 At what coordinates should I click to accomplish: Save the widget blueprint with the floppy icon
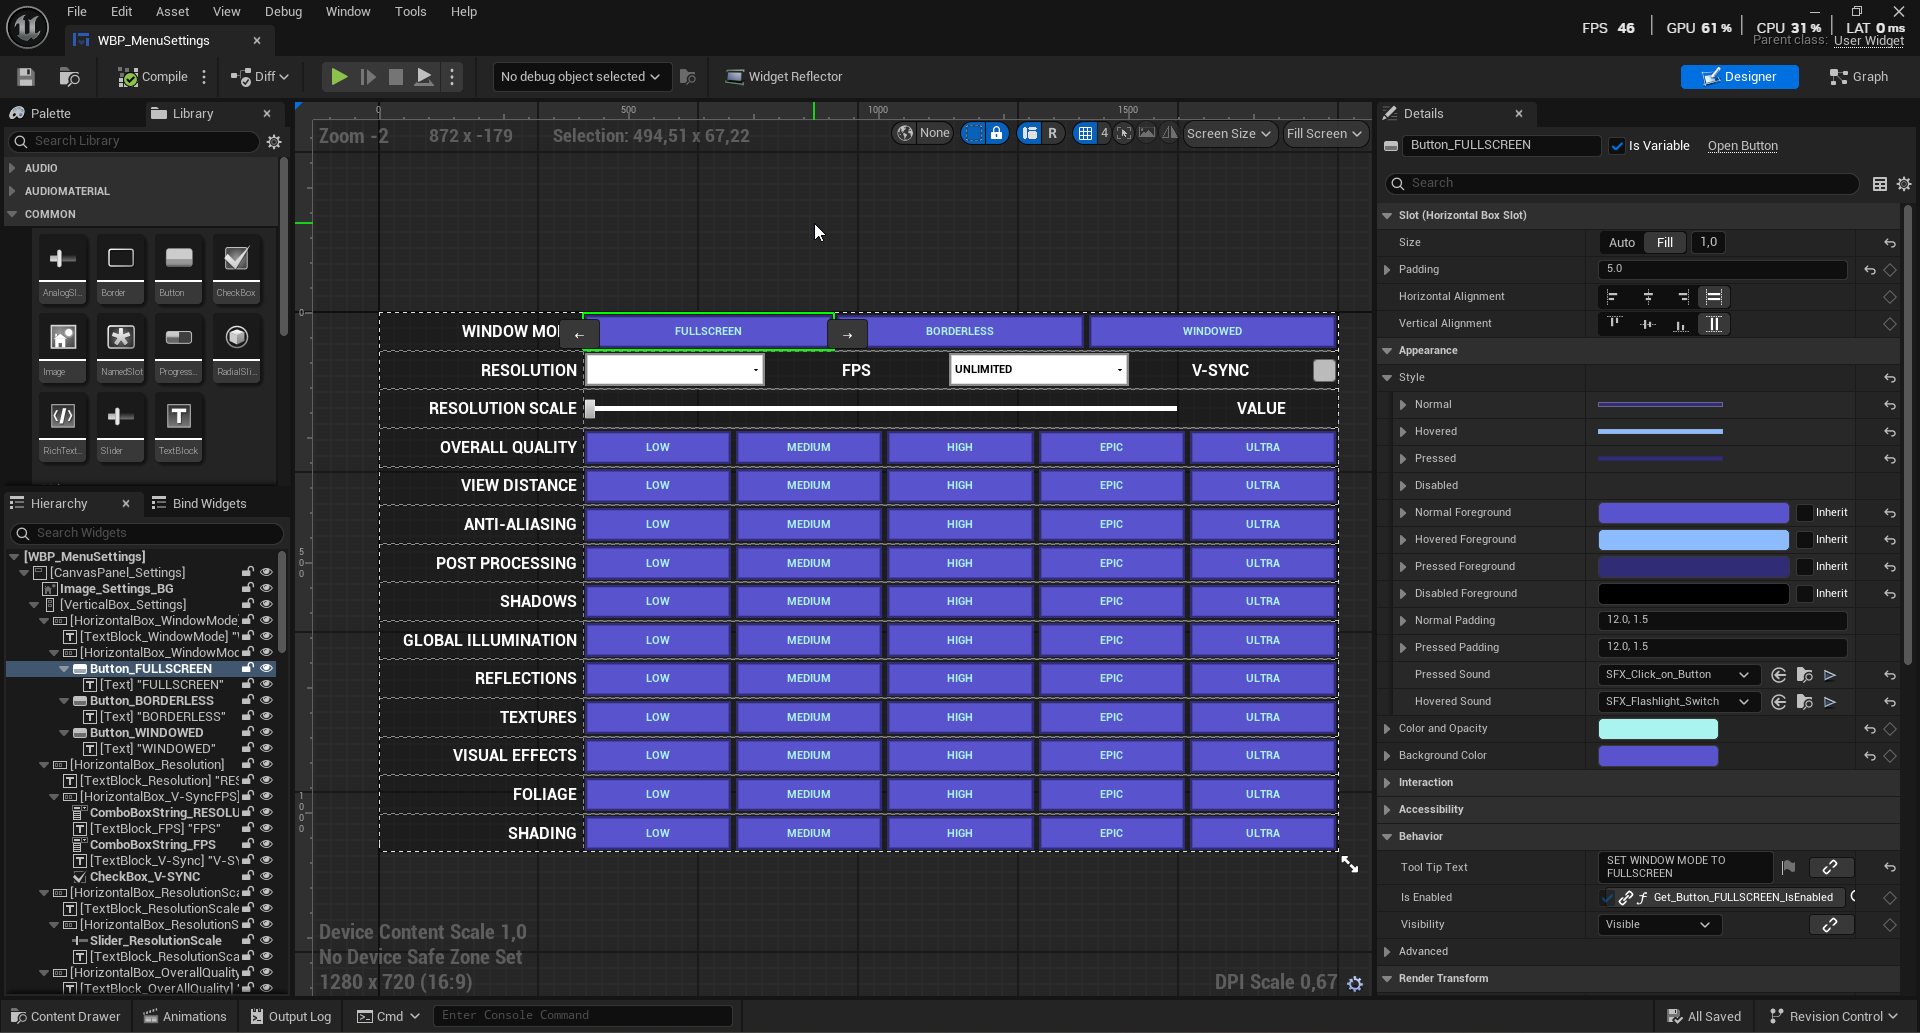[x=26, y=77]
